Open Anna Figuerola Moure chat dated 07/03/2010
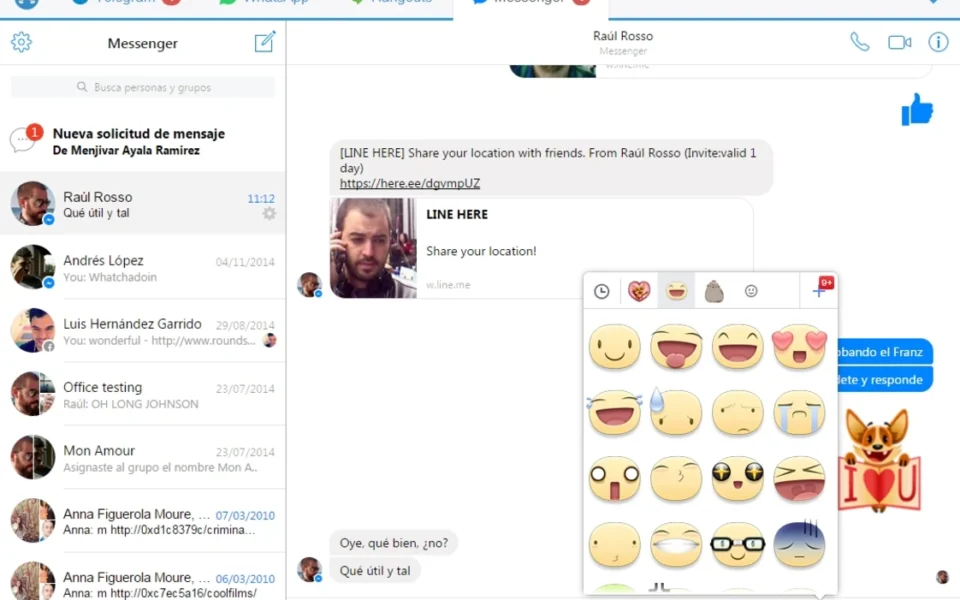Image resolution: width=960 pixels, height=600 pixels. (x=143, y=521)
